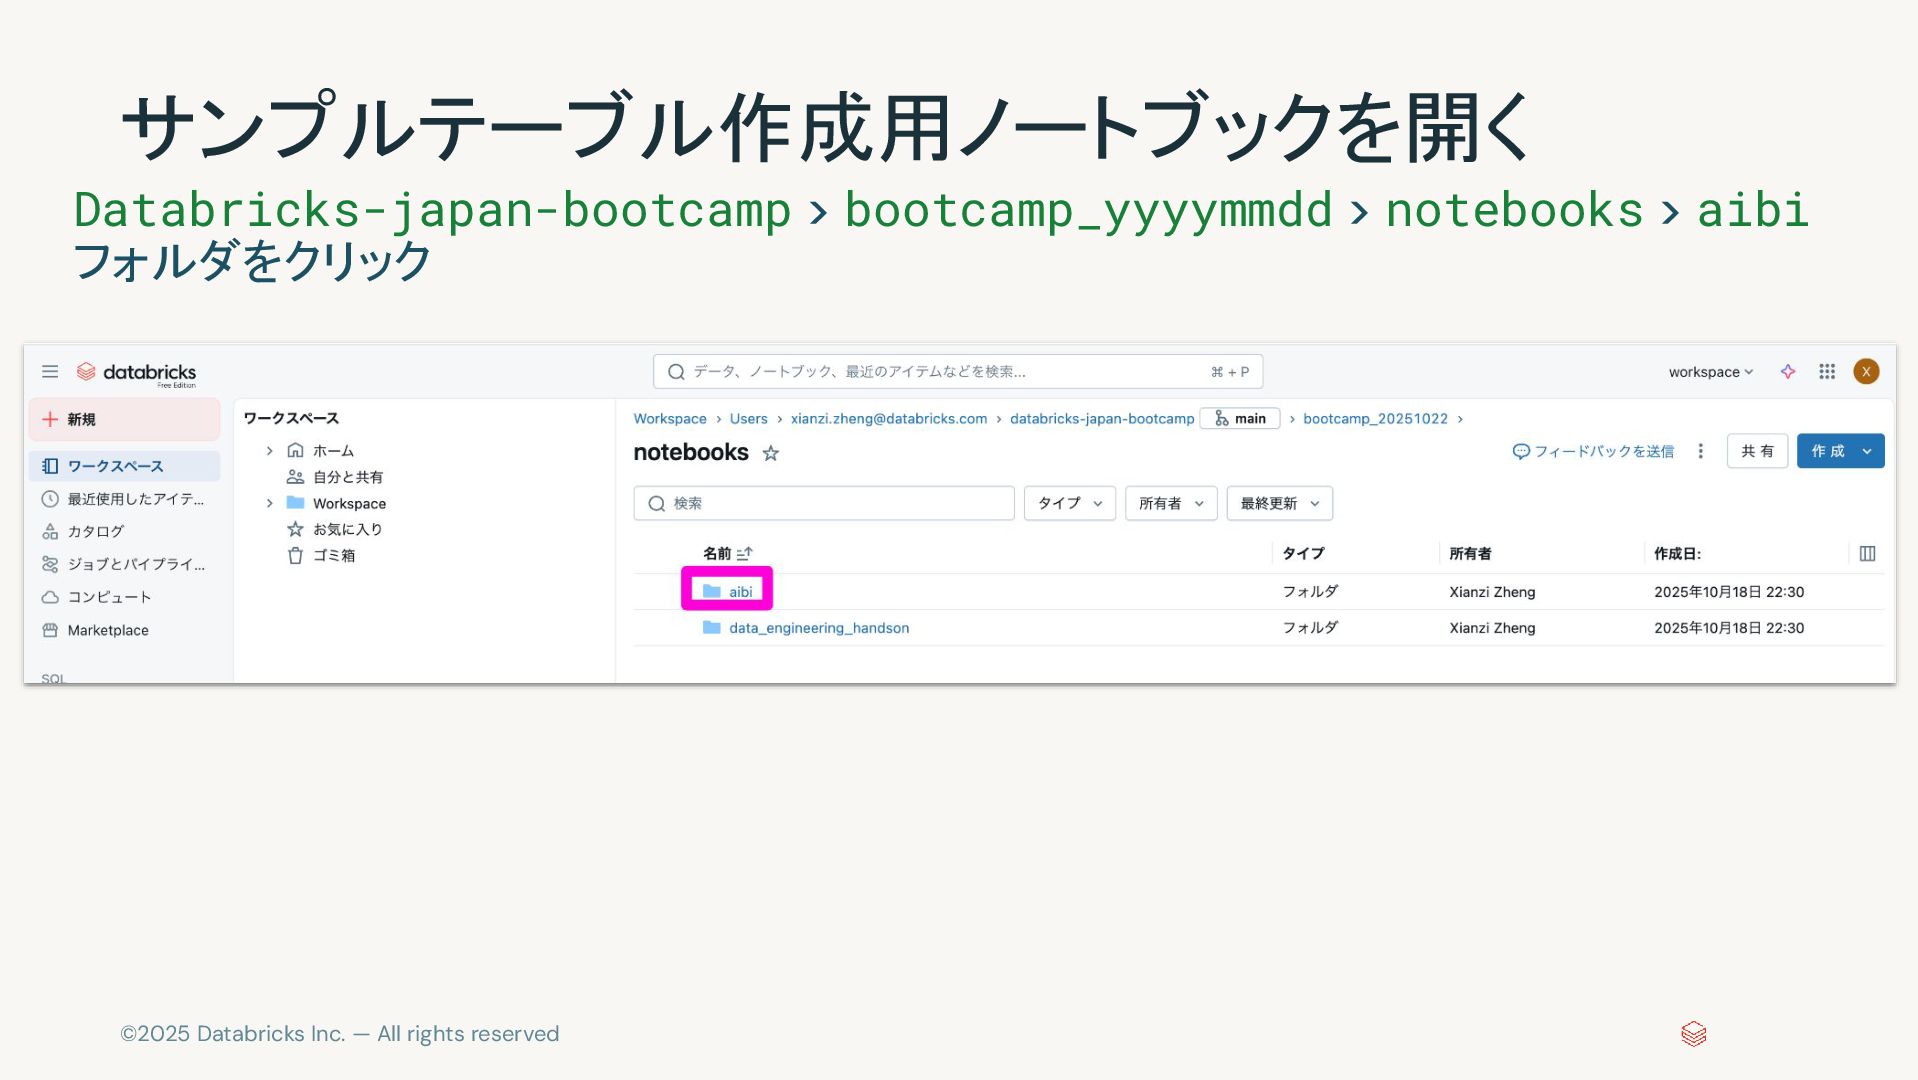Click the aibi folder icon
This screenshot has width=1918, height=1080.
pos(712,591)
